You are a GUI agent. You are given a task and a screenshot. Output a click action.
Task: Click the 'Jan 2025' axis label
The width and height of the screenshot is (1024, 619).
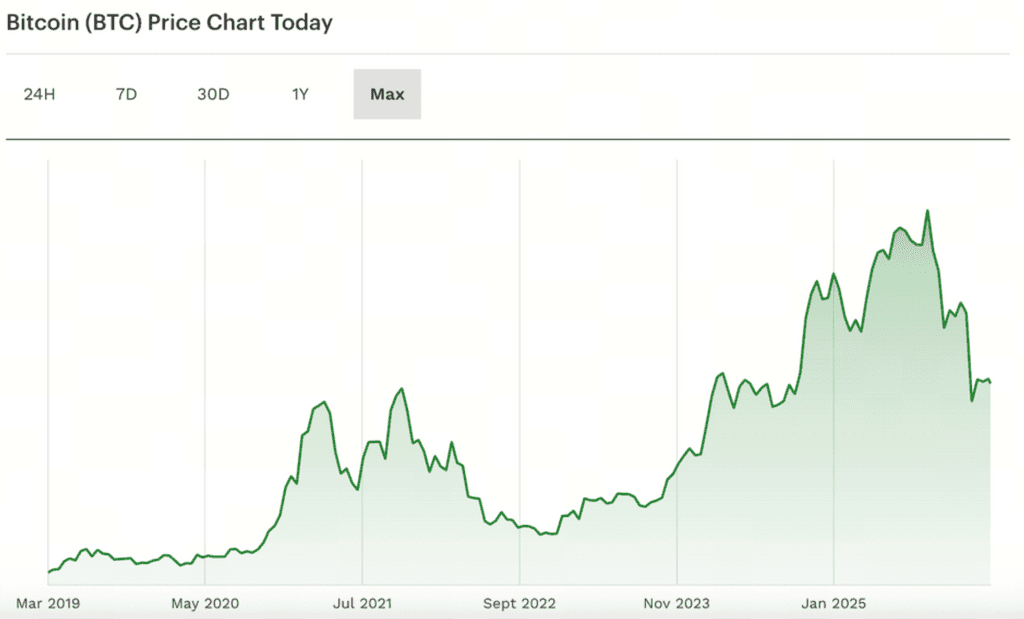(x=833, y=603)
